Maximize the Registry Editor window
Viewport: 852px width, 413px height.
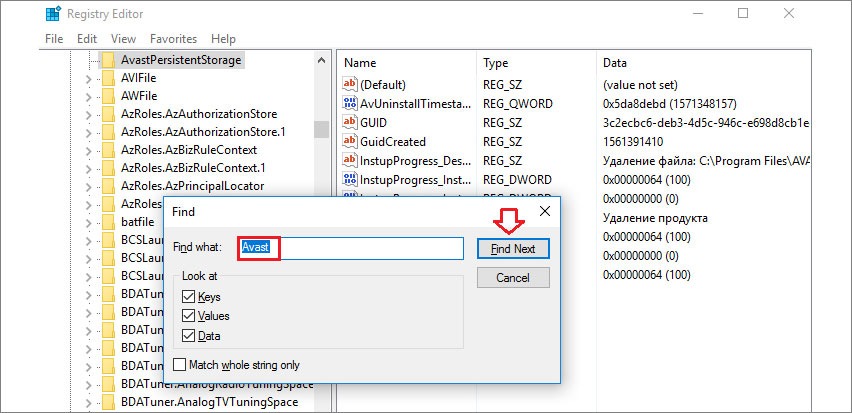[x=743, y=14]
